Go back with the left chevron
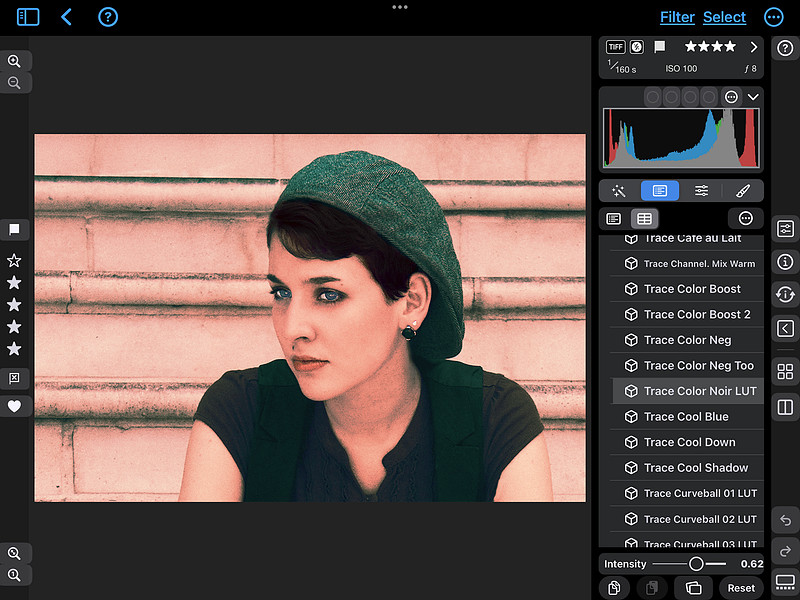 66,17
